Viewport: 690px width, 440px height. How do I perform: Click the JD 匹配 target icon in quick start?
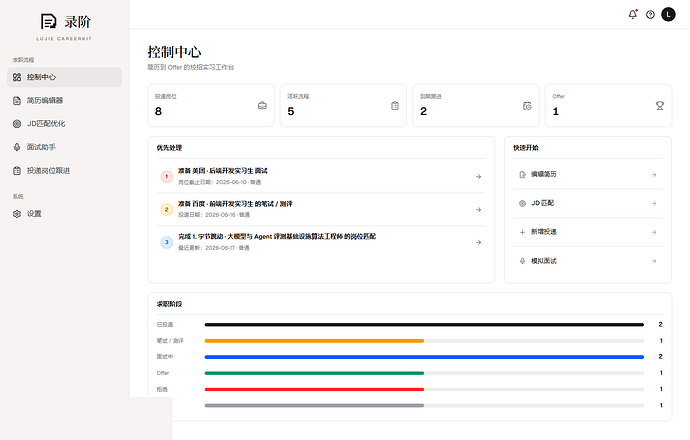coord(522,203)
